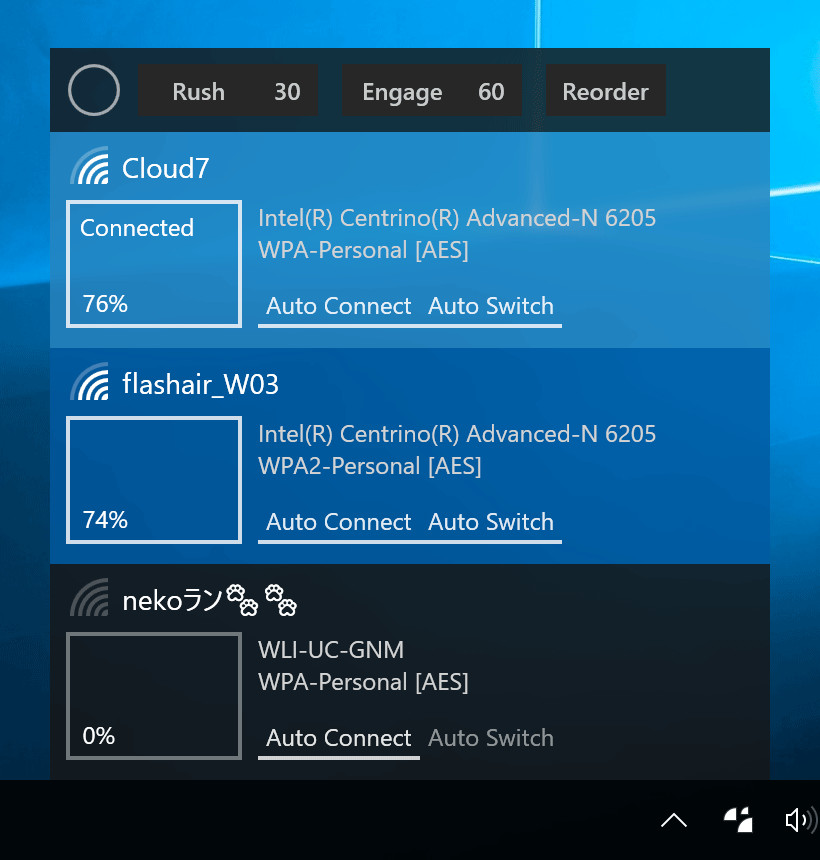This screenshot has width=820, height=860.
Task: Show hidden tray icons with the chevron
Action: pyautogui.click(x=674, y=821)
